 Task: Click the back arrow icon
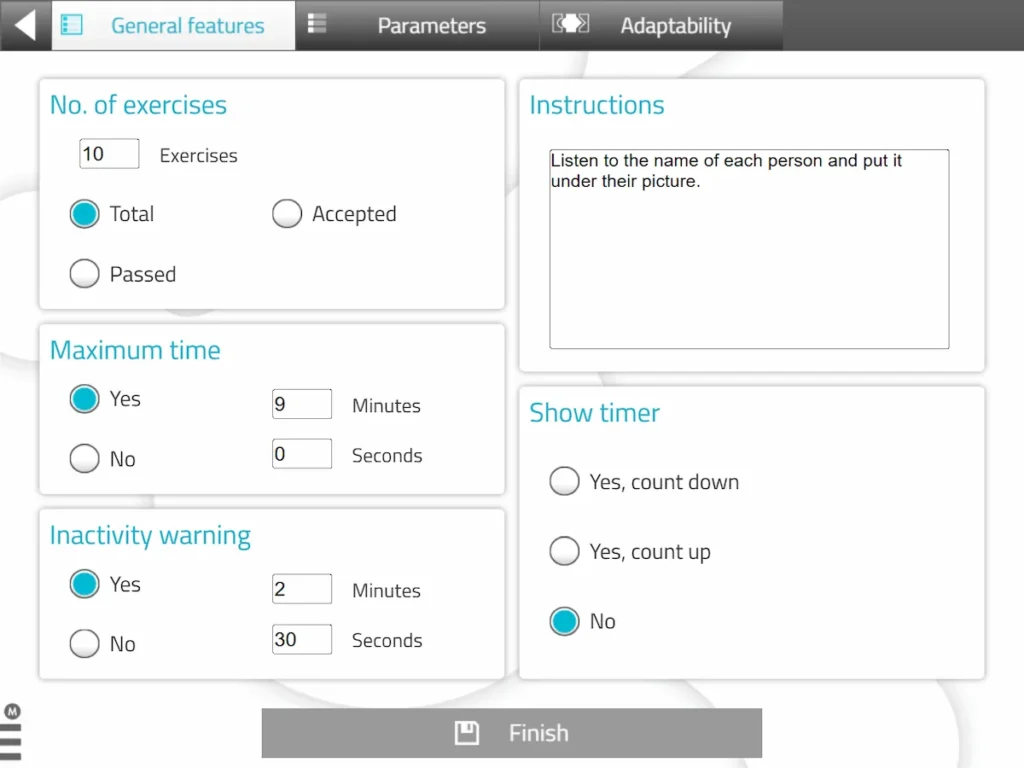(x=25, y=25)
